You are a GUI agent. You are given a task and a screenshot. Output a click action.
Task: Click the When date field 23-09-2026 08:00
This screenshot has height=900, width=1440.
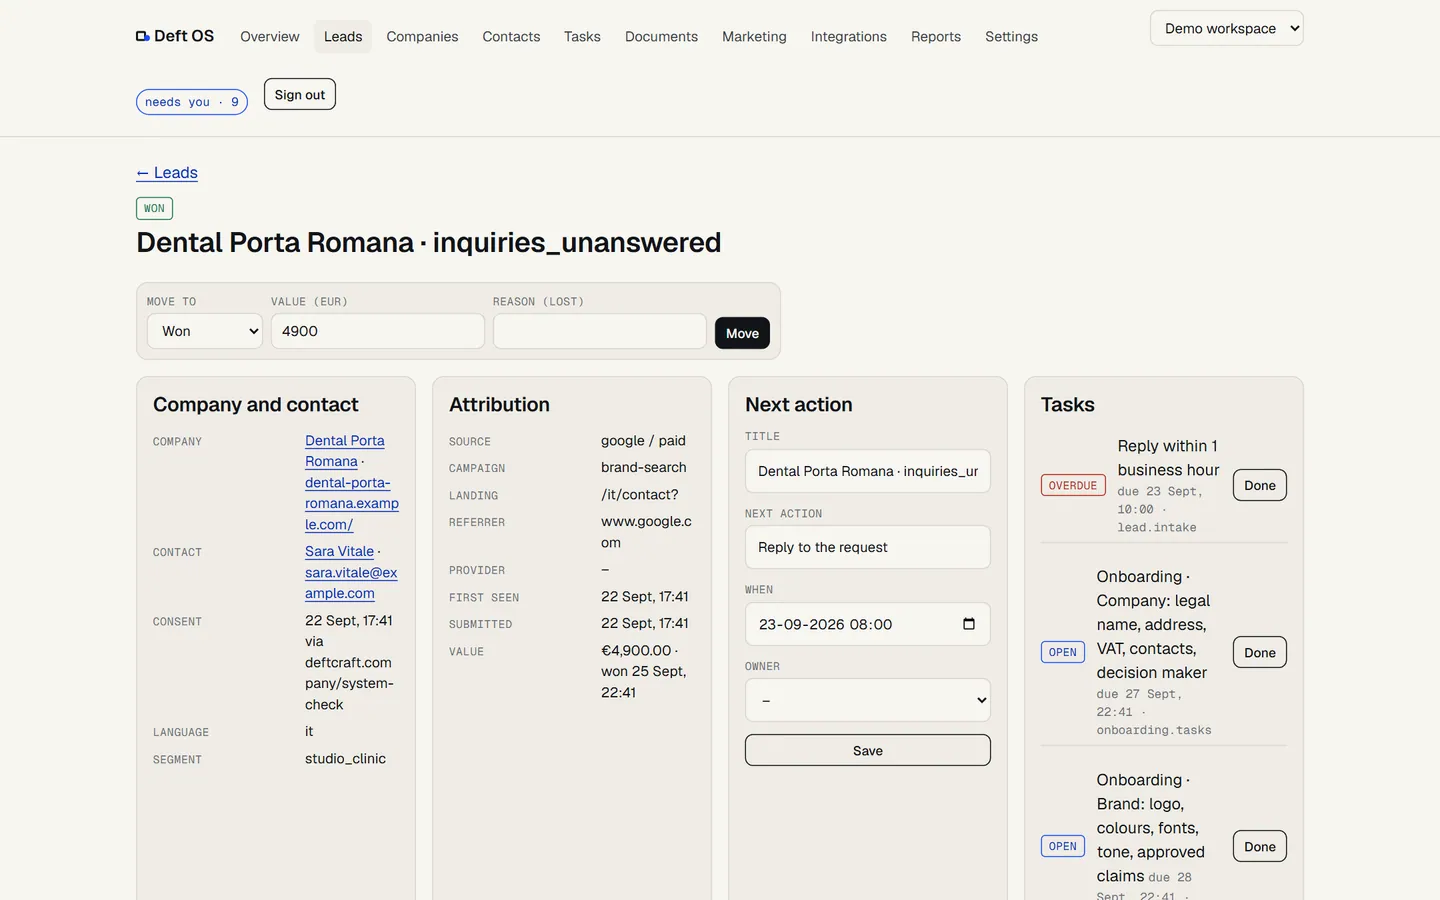click(868, 624)
